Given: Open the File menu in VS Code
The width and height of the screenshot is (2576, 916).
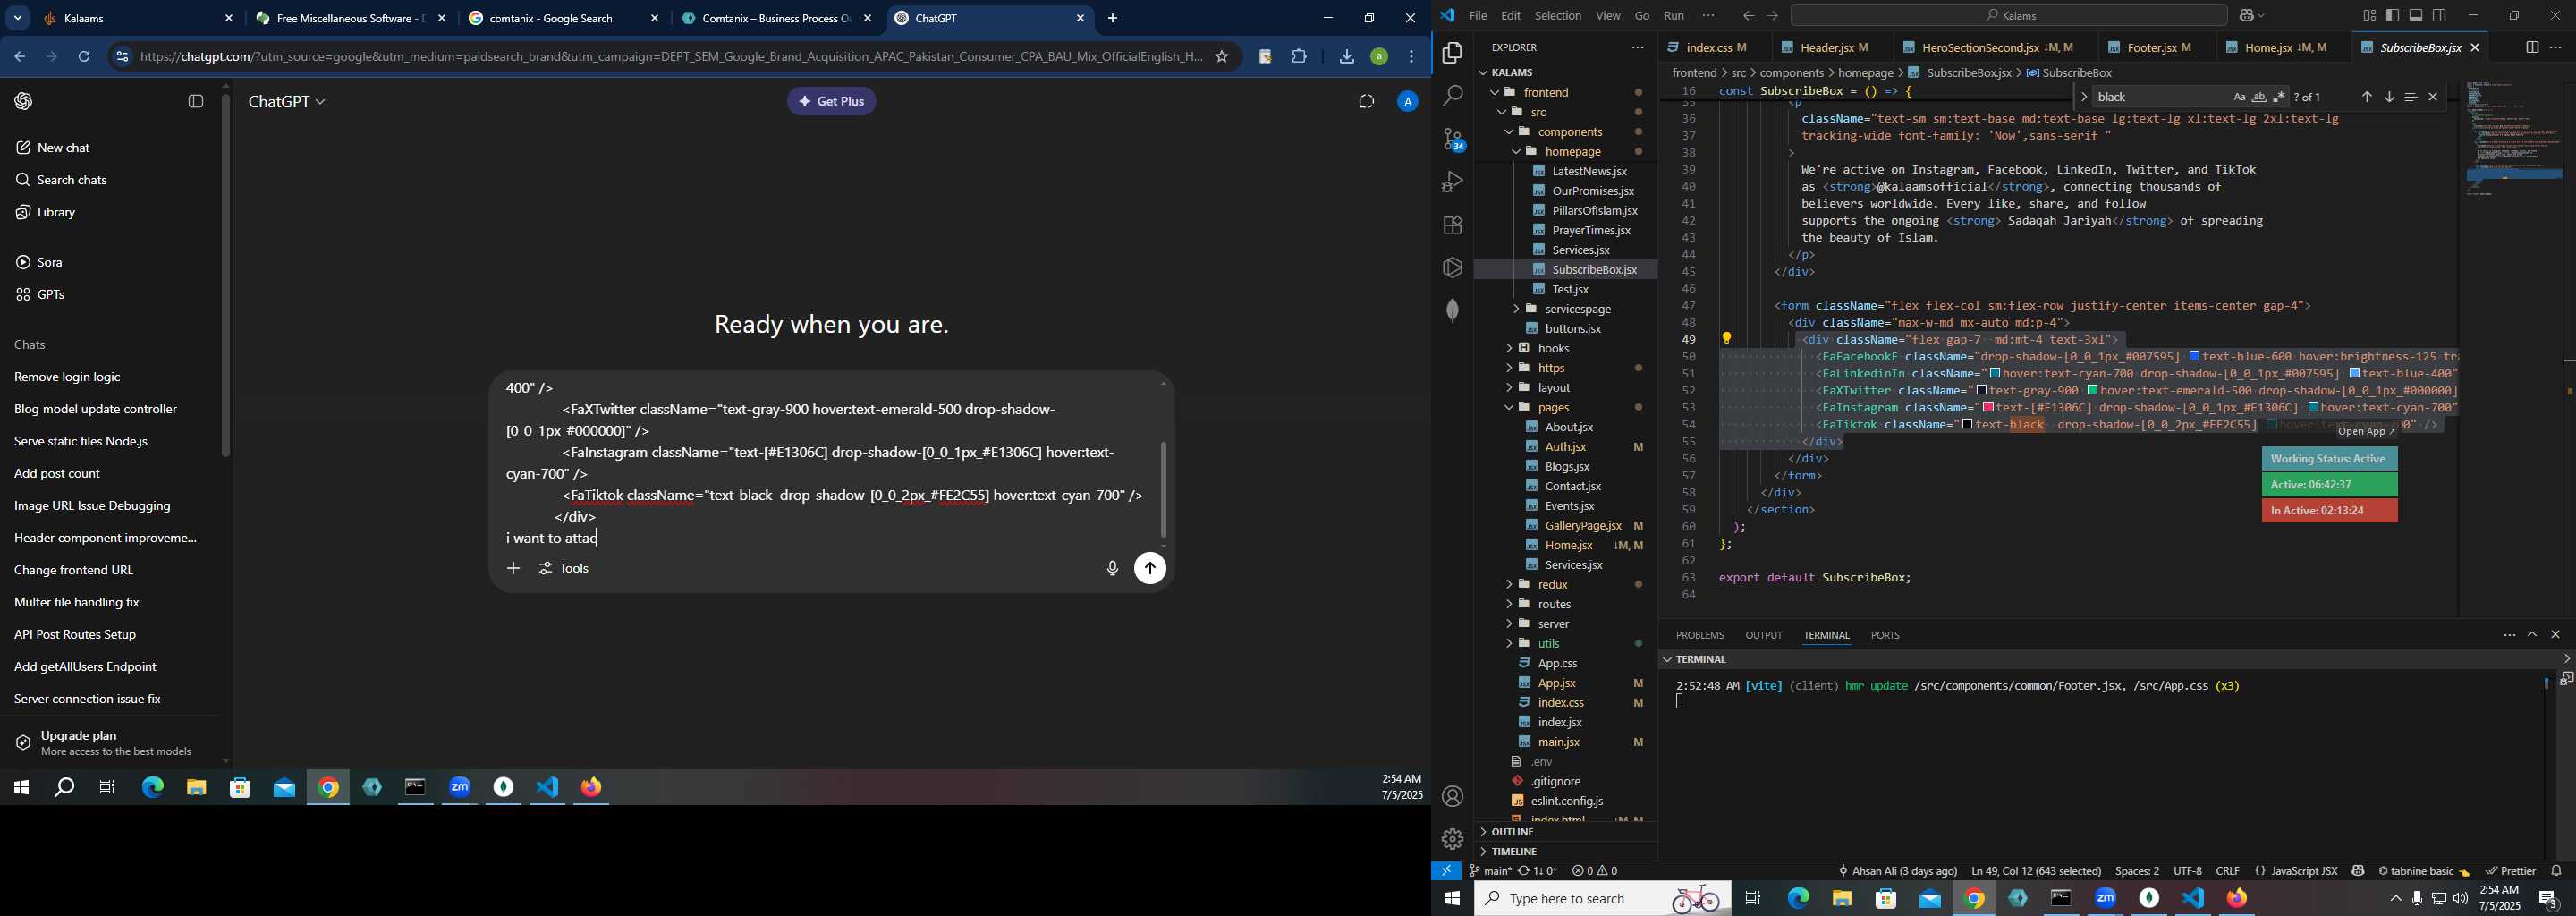Looking at the screenshot, I should tap(1477, 16).
